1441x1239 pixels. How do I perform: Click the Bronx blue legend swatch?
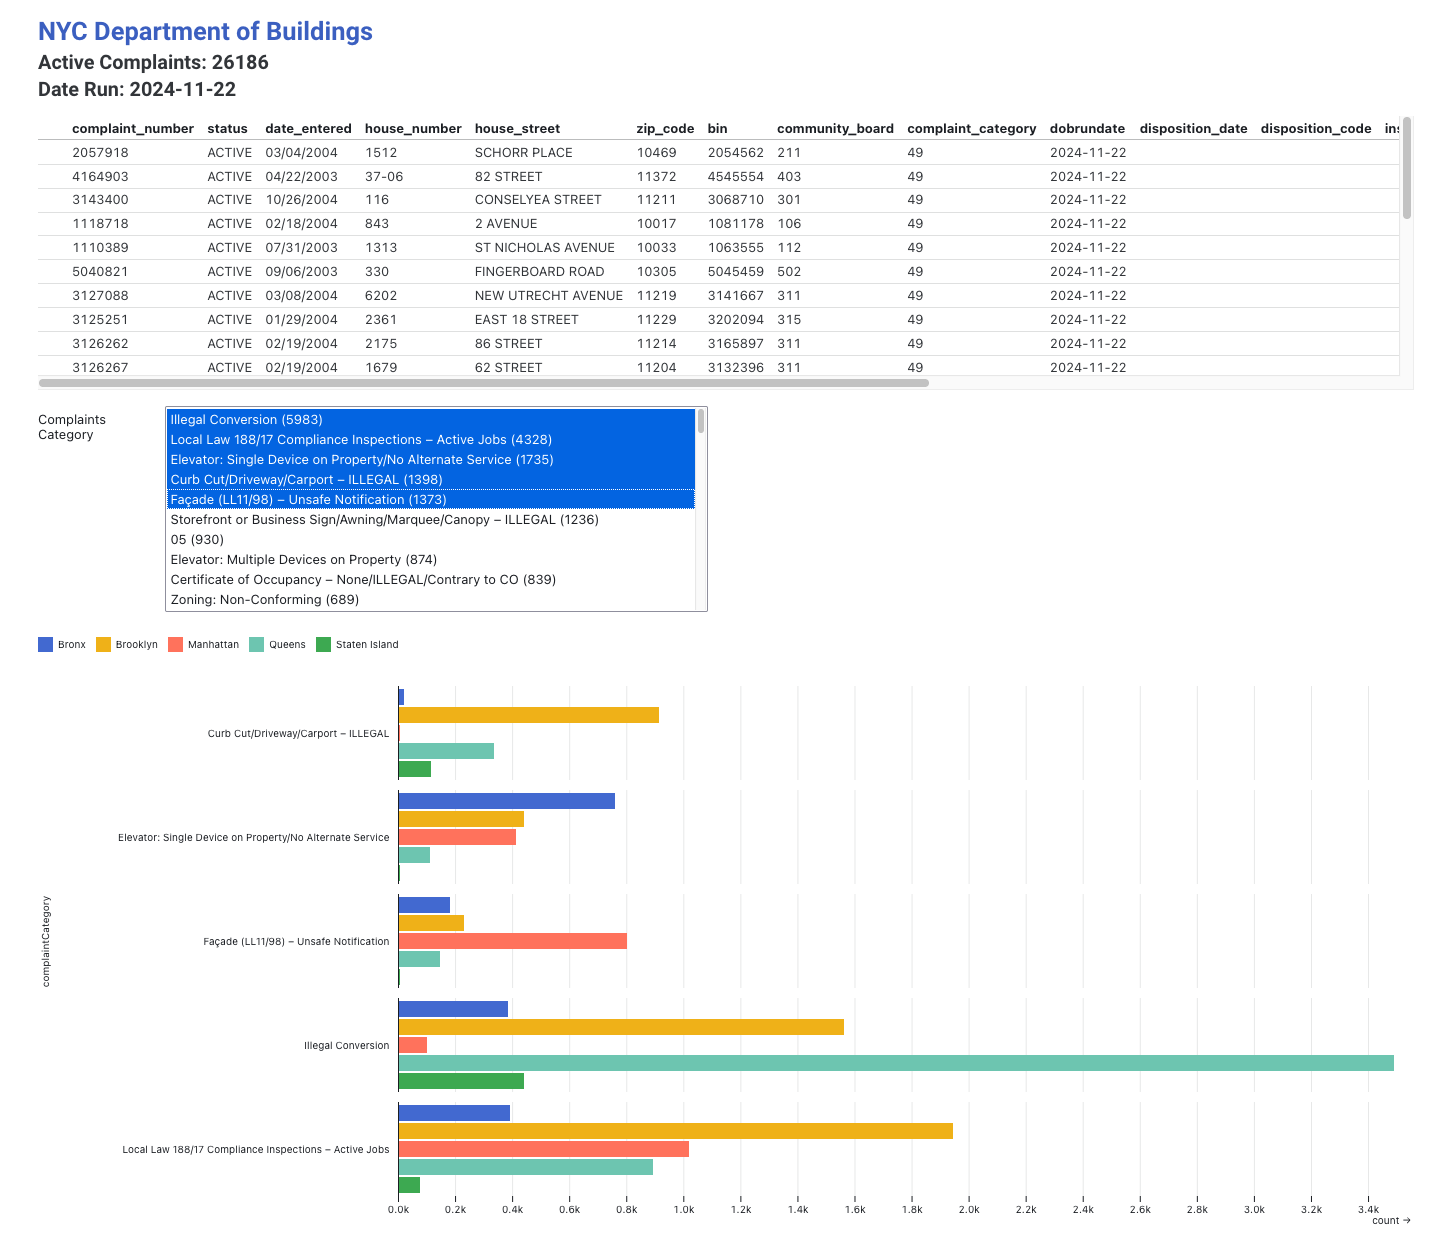coord(45,645)
